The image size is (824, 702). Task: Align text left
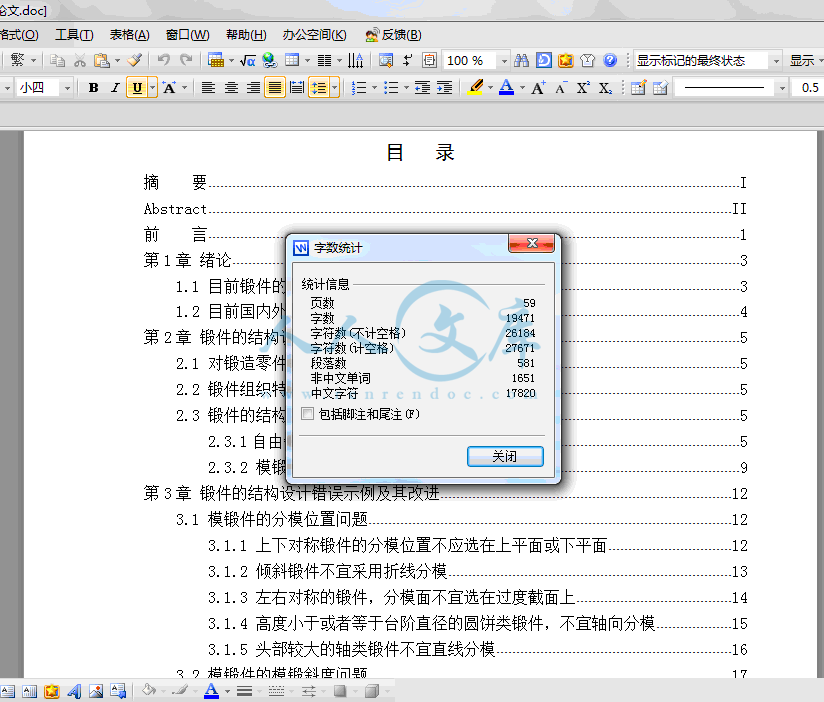(208, 88)
